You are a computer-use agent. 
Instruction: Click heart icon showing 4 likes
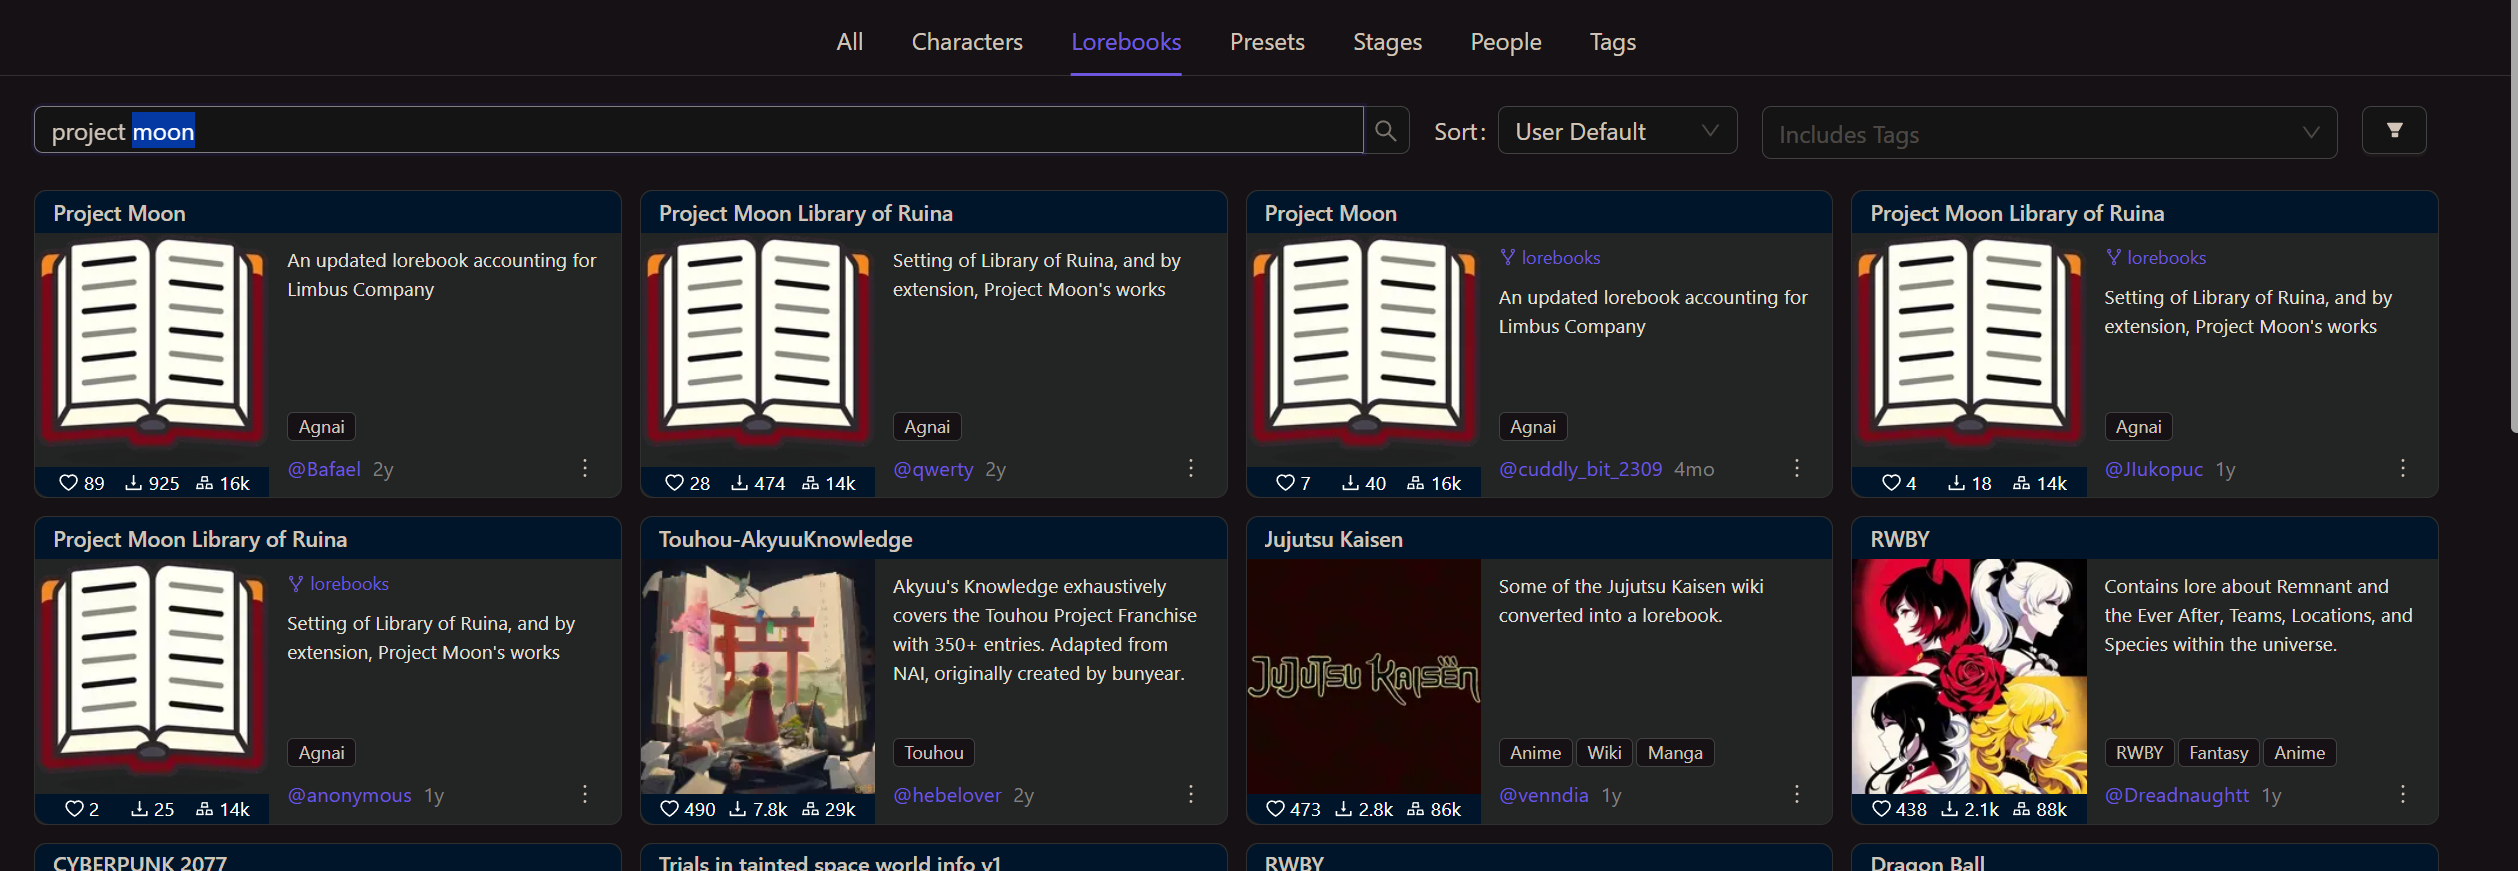point(1892,483)
